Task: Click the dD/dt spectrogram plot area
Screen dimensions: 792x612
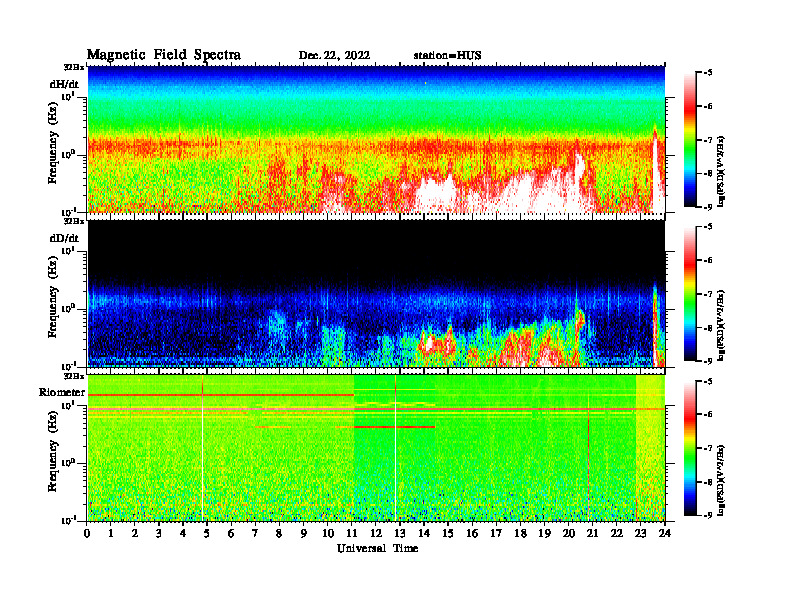Action: (376, 293)
